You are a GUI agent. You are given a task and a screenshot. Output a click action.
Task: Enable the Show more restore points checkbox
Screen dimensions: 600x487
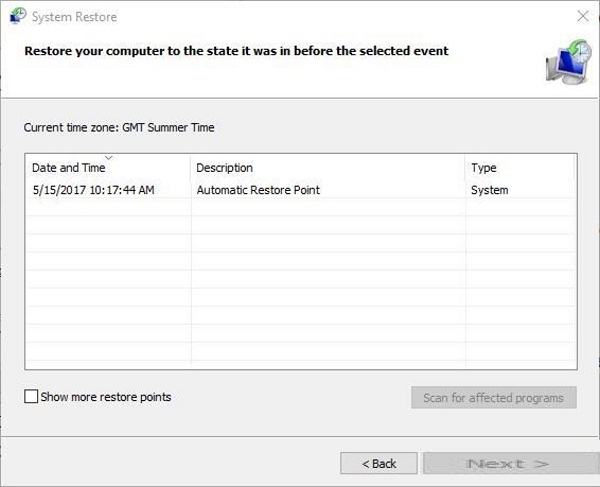tap(31, 397)
